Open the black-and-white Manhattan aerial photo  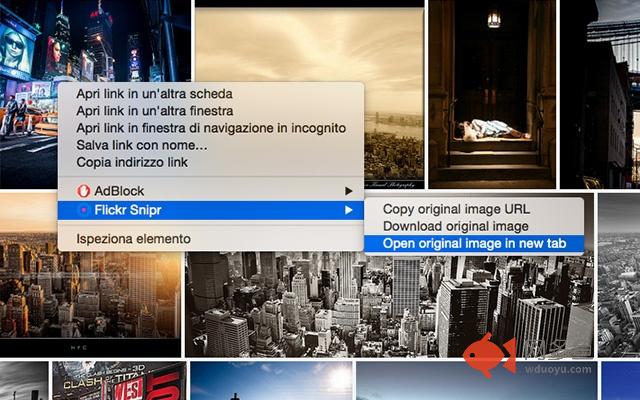389,304
